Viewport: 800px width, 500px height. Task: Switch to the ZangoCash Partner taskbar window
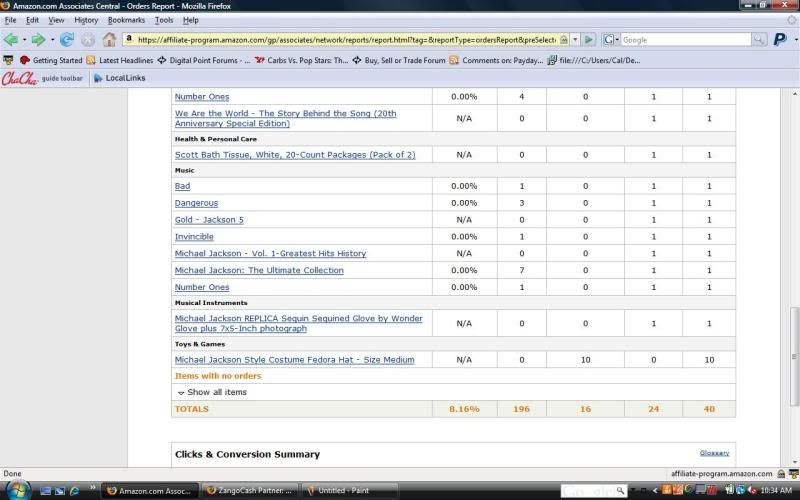coord(249,491)
